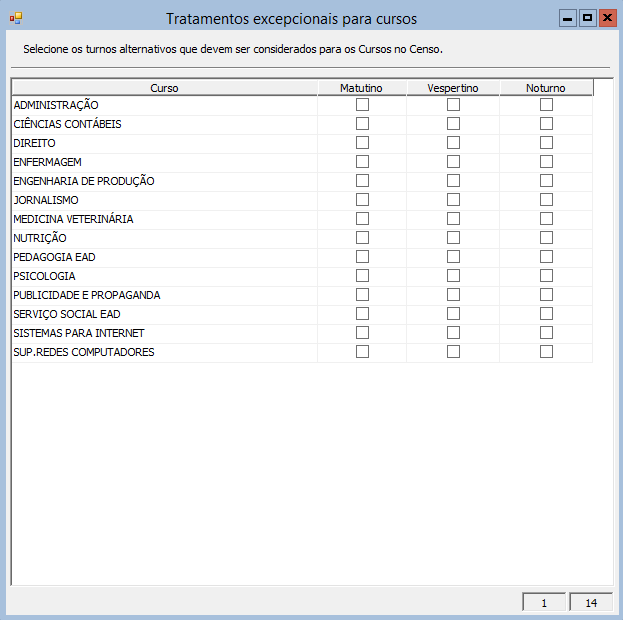623x620 pixels.
Task: Check Noturno for DIREITO course
Action: [546, 143]
